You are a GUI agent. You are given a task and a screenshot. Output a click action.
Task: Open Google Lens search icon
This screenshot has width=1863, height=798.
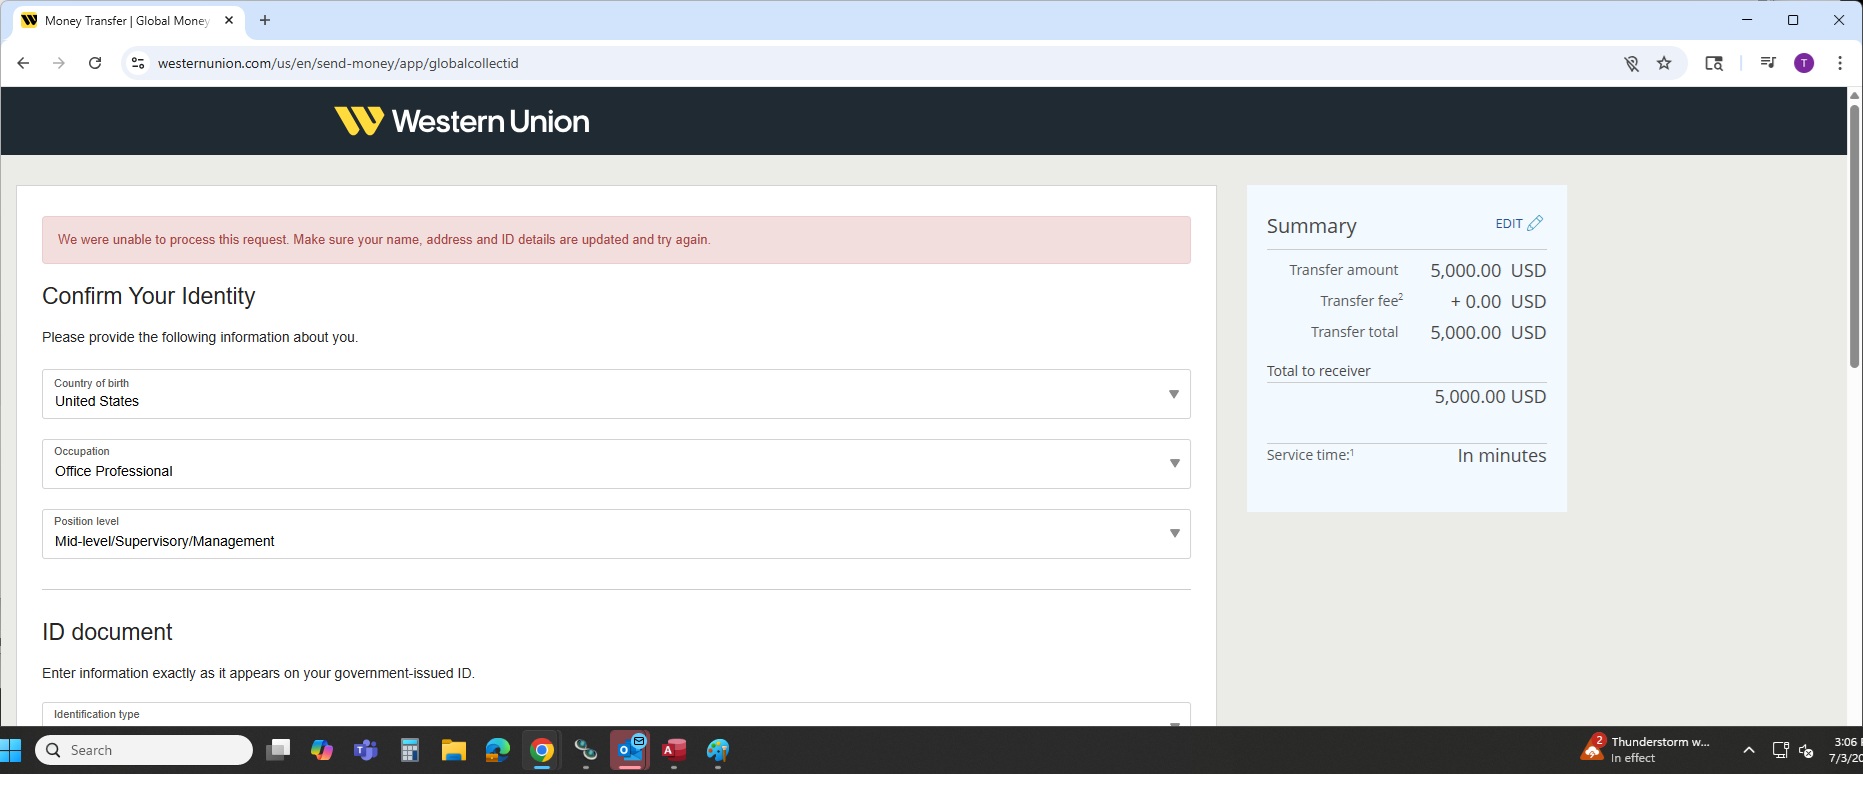coord(1714,63)
